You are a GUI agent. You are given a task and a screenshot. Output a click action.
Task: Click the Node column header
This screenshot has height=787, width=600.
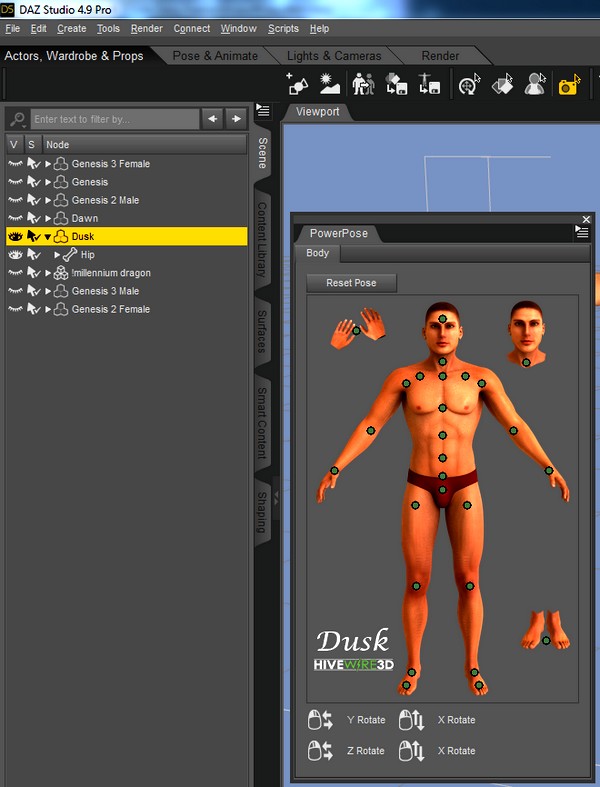click(x=145, y=145)
